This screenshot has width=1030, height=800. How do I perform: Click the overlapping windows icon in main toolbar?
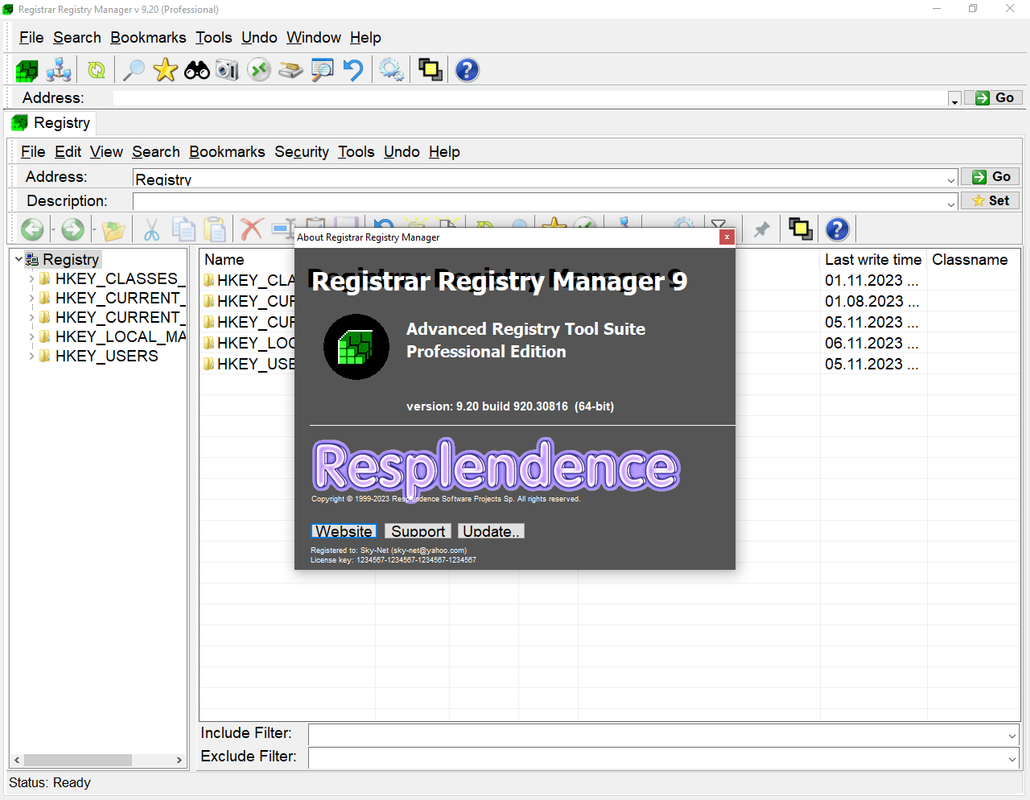pos(430,70)
